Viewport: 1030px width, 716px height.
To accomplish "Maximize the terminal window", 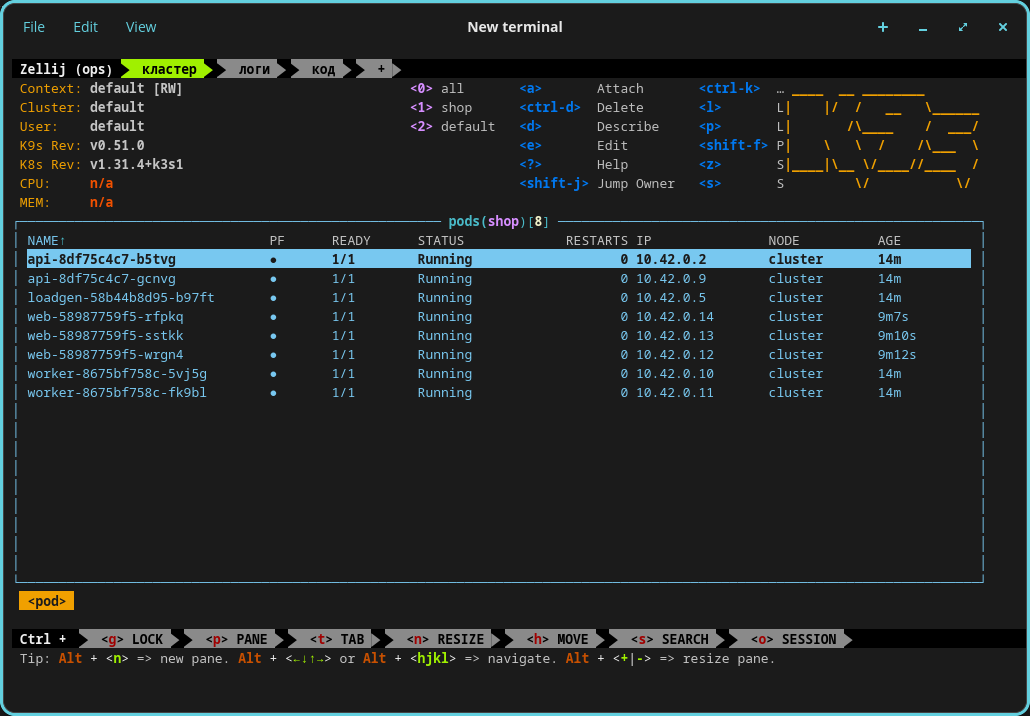I will 963,27.
